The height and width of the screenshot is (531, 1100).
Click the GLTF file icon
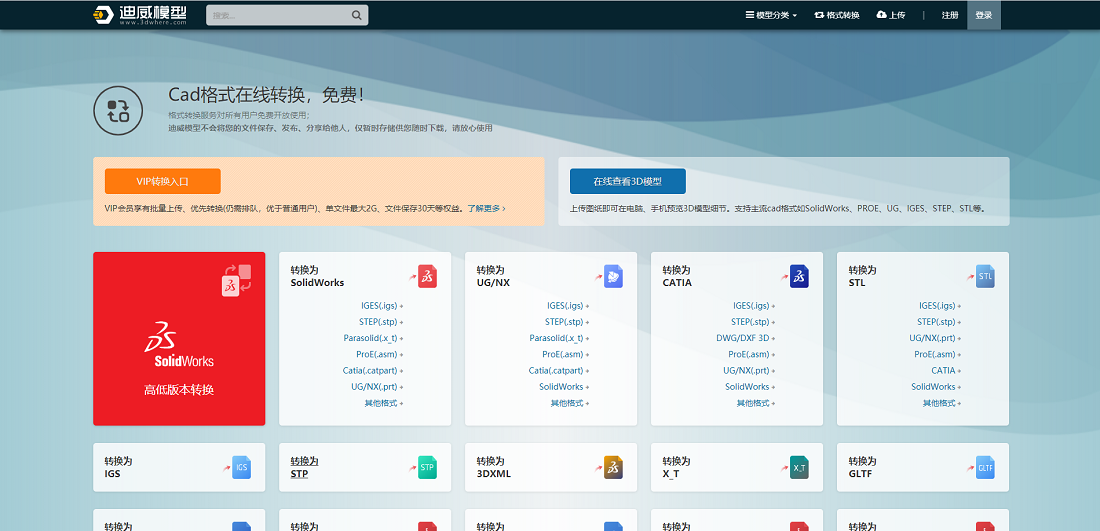(x=985, y=467)
